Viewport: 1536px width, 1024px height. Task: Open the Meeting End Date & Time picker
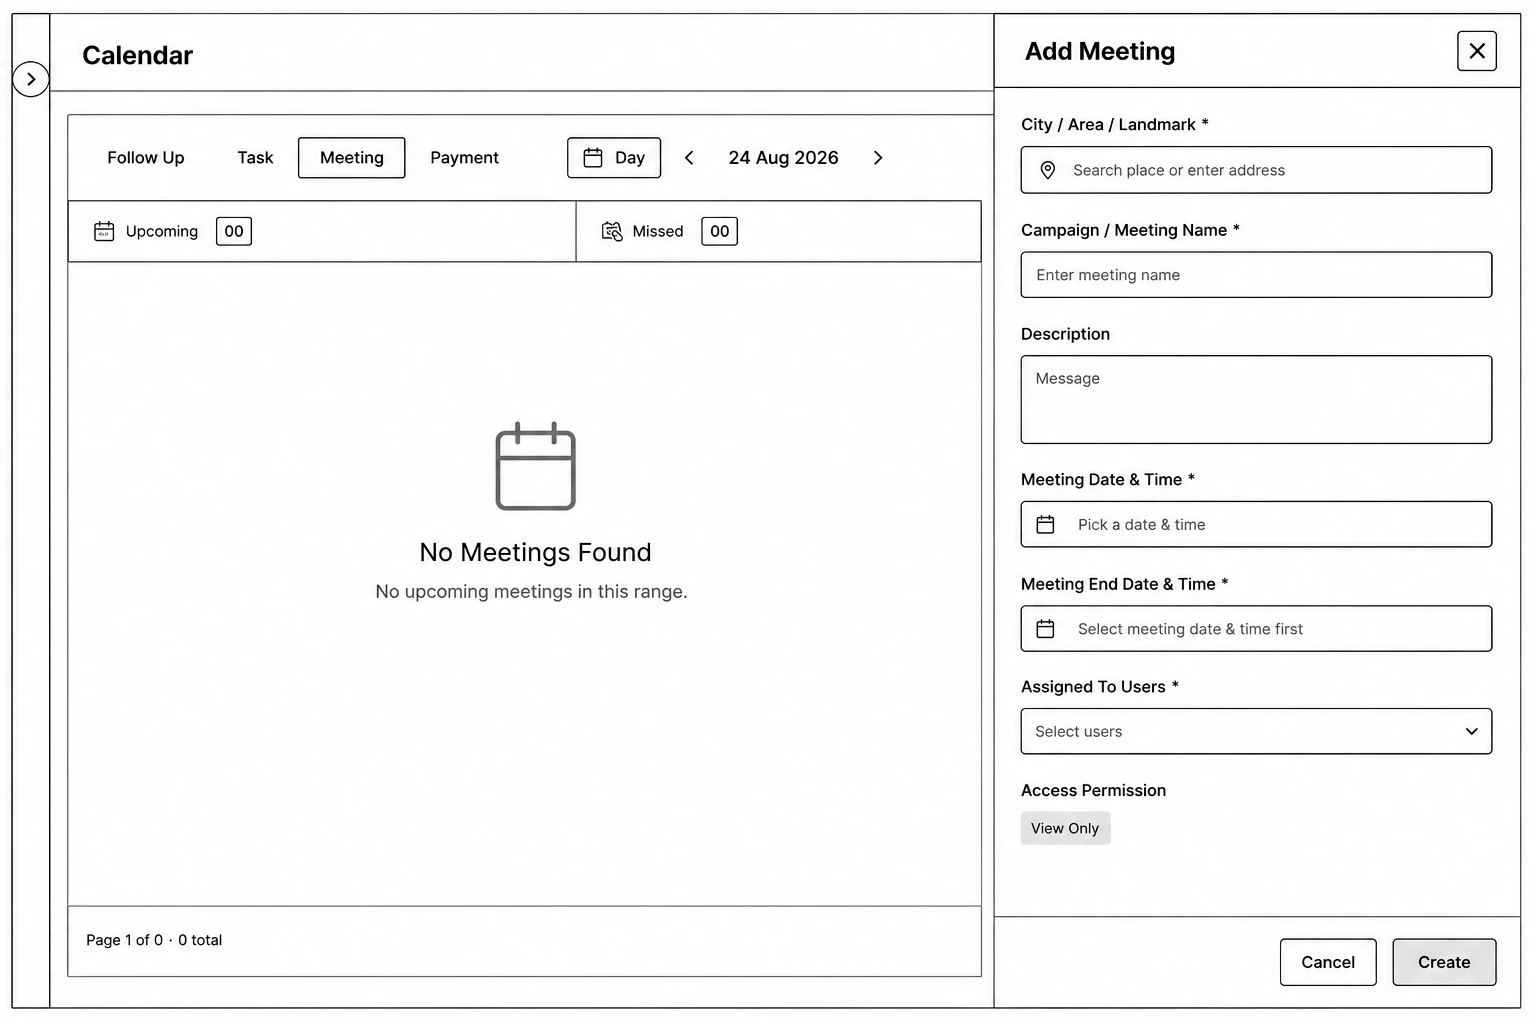point(1256,629)
